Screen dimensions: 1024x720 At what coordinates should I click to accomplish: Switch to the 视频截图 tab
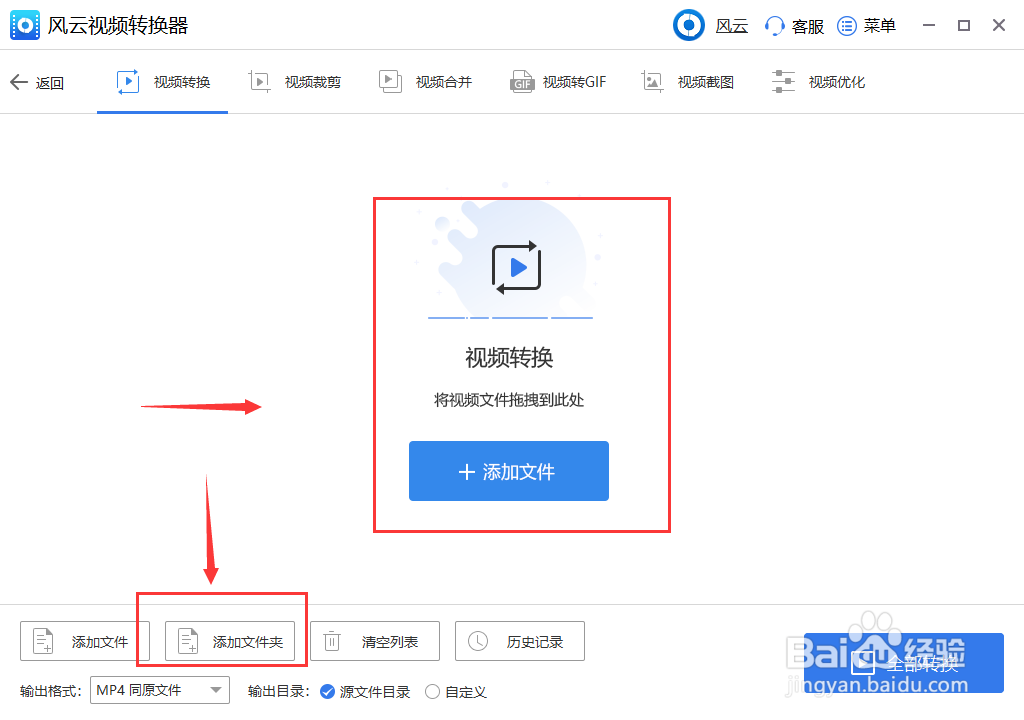click(688, 82)
